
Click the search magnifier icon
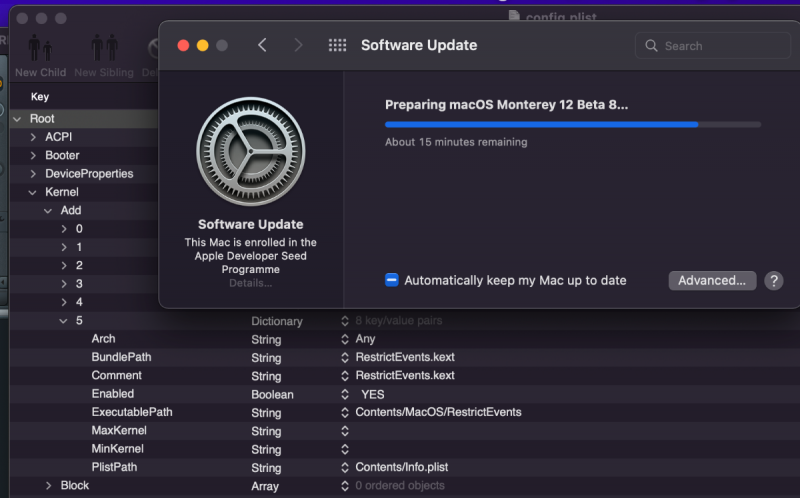point(651,46)
